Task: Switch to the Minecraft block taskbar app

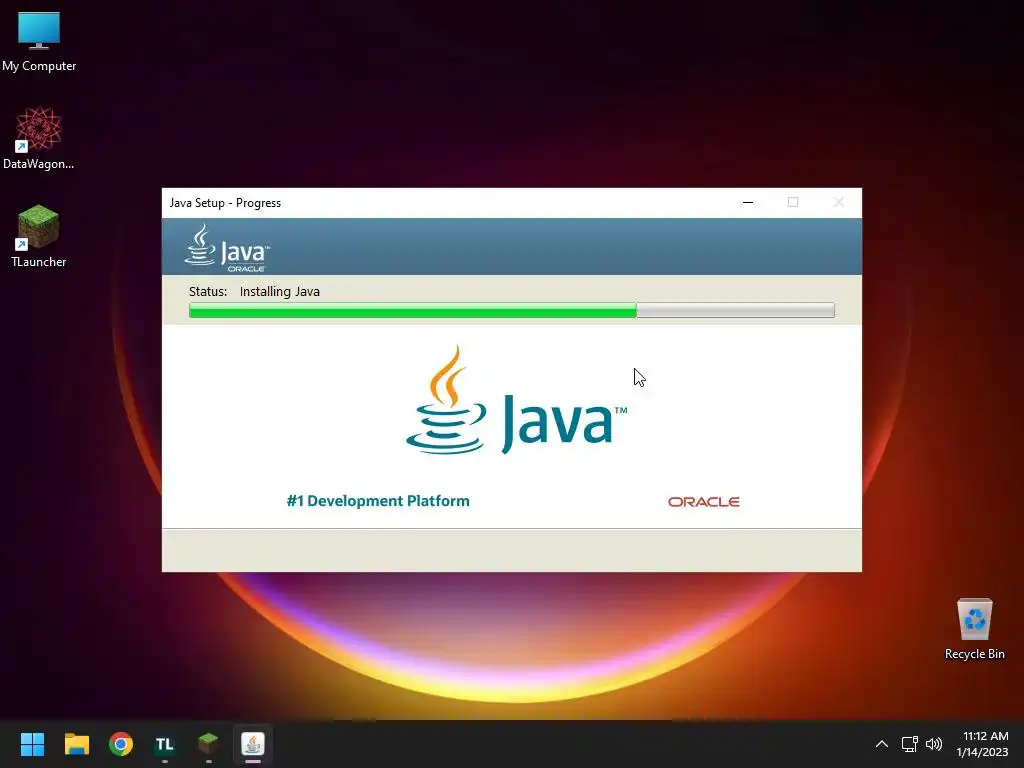Action: tap(208, 744)
